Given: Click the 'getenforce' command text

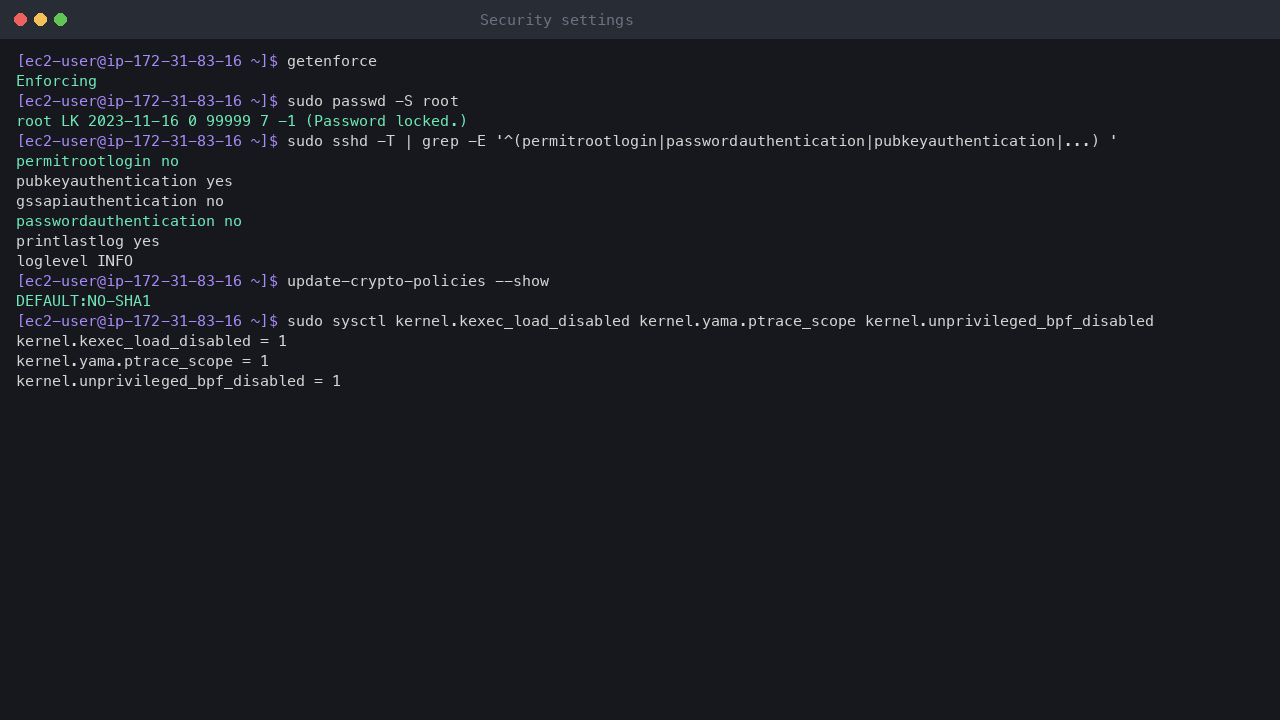Looking at the screenshot, I should point(332,61).
